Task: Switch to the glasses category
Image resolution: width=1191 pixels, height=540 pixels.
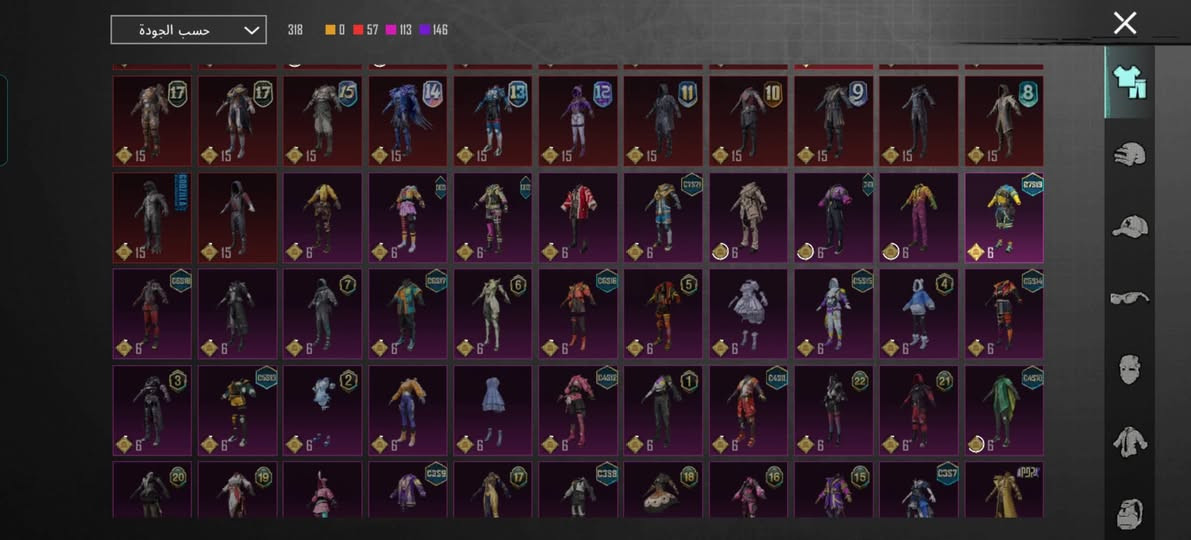Action: tap(1129, 298)
